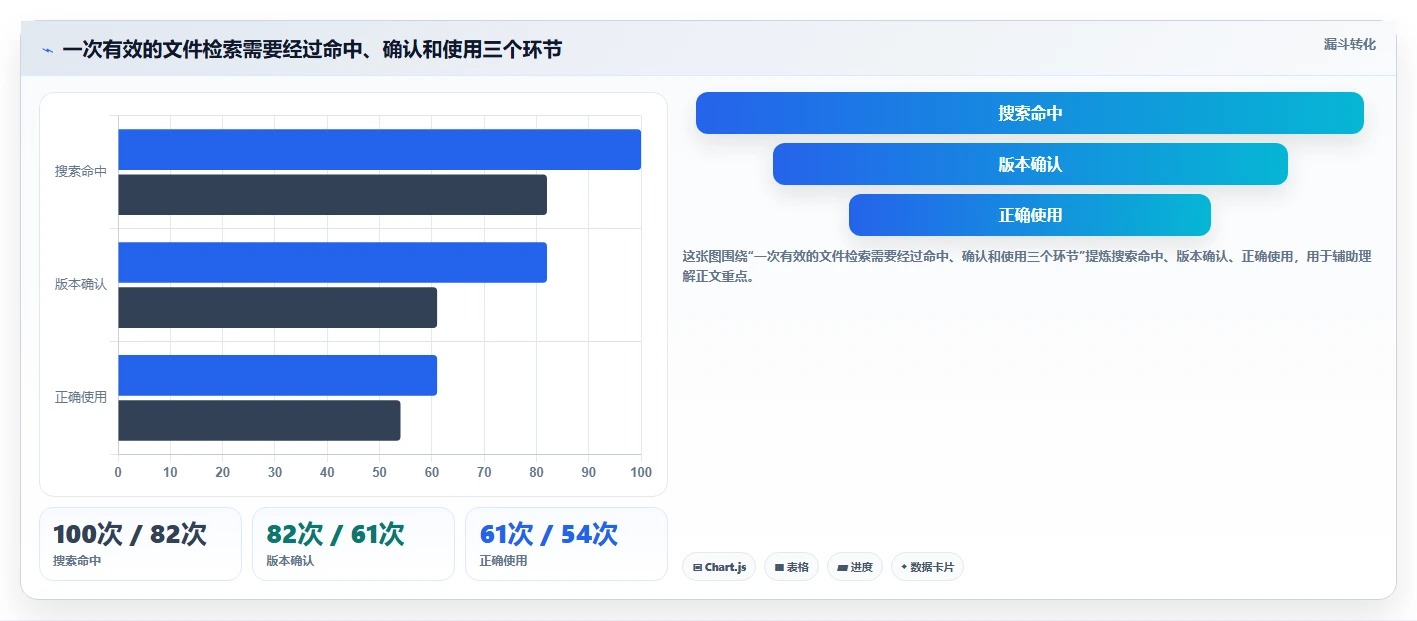1417x621 pixels.
Task: Click the 正确使用 y-axis label
Action: [81, 398]
